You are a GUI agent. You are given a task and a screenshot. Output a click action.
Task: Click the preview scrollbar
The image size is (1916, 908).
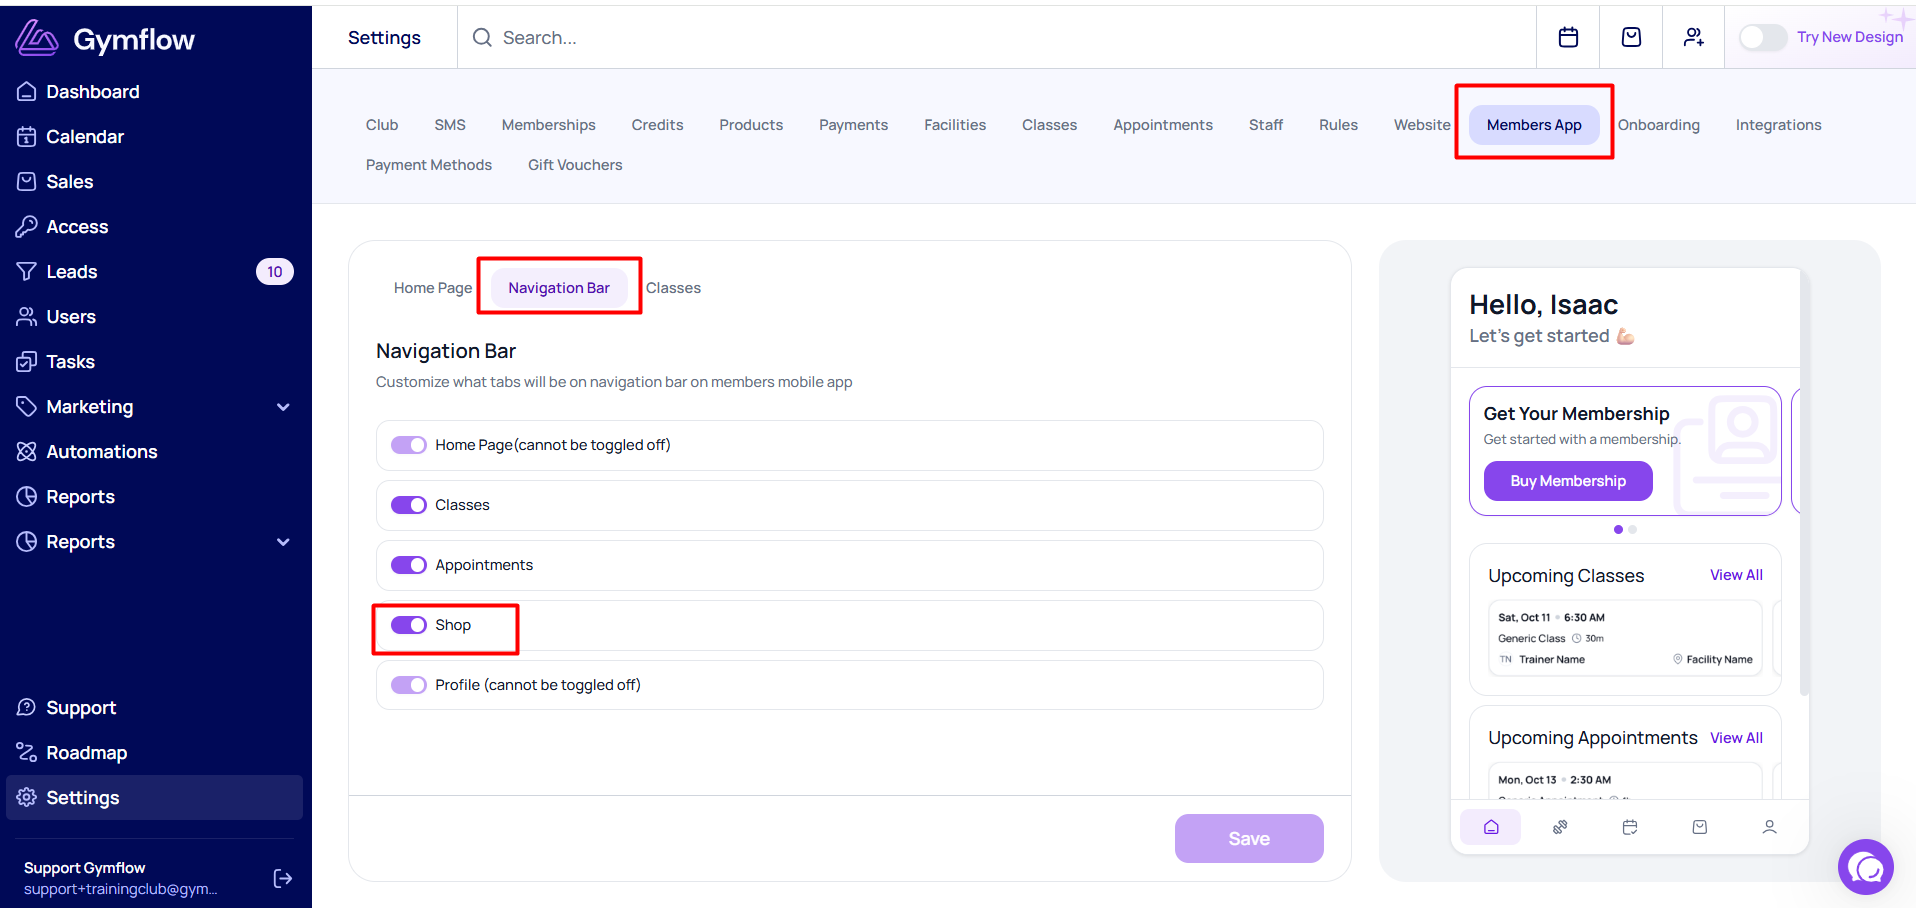[1804, 481]
